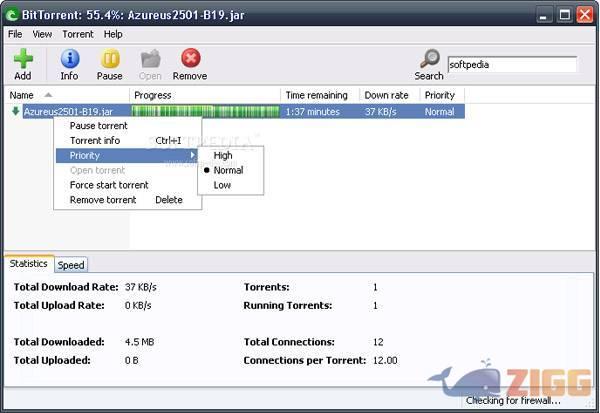
Task: Open the View menu
Action: click(x=42, y=34)
